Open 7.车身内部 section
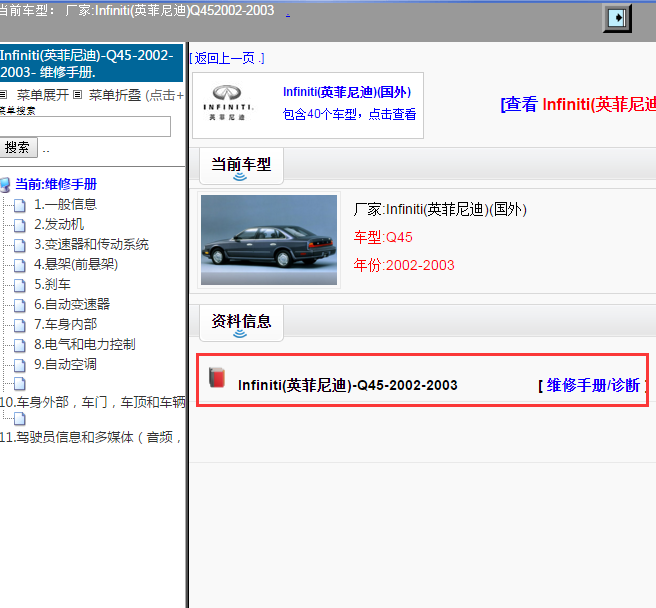 [x=66, y=325]
